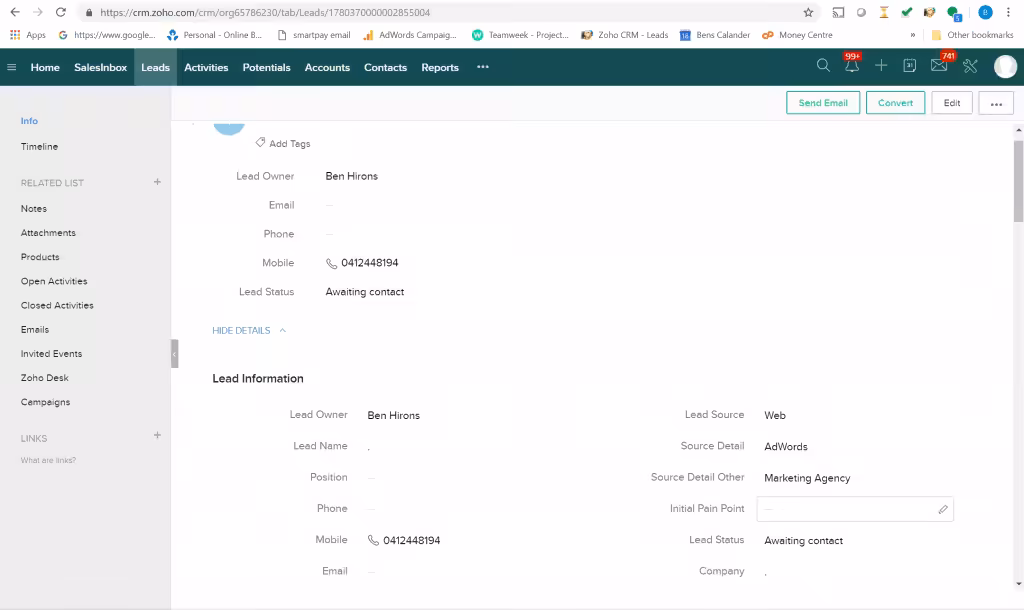Image resolution: width=1024 pixels, height=610 pixels.
Task: Open the notifications bell
Action: pyautogui.click(x=851, y=66)
